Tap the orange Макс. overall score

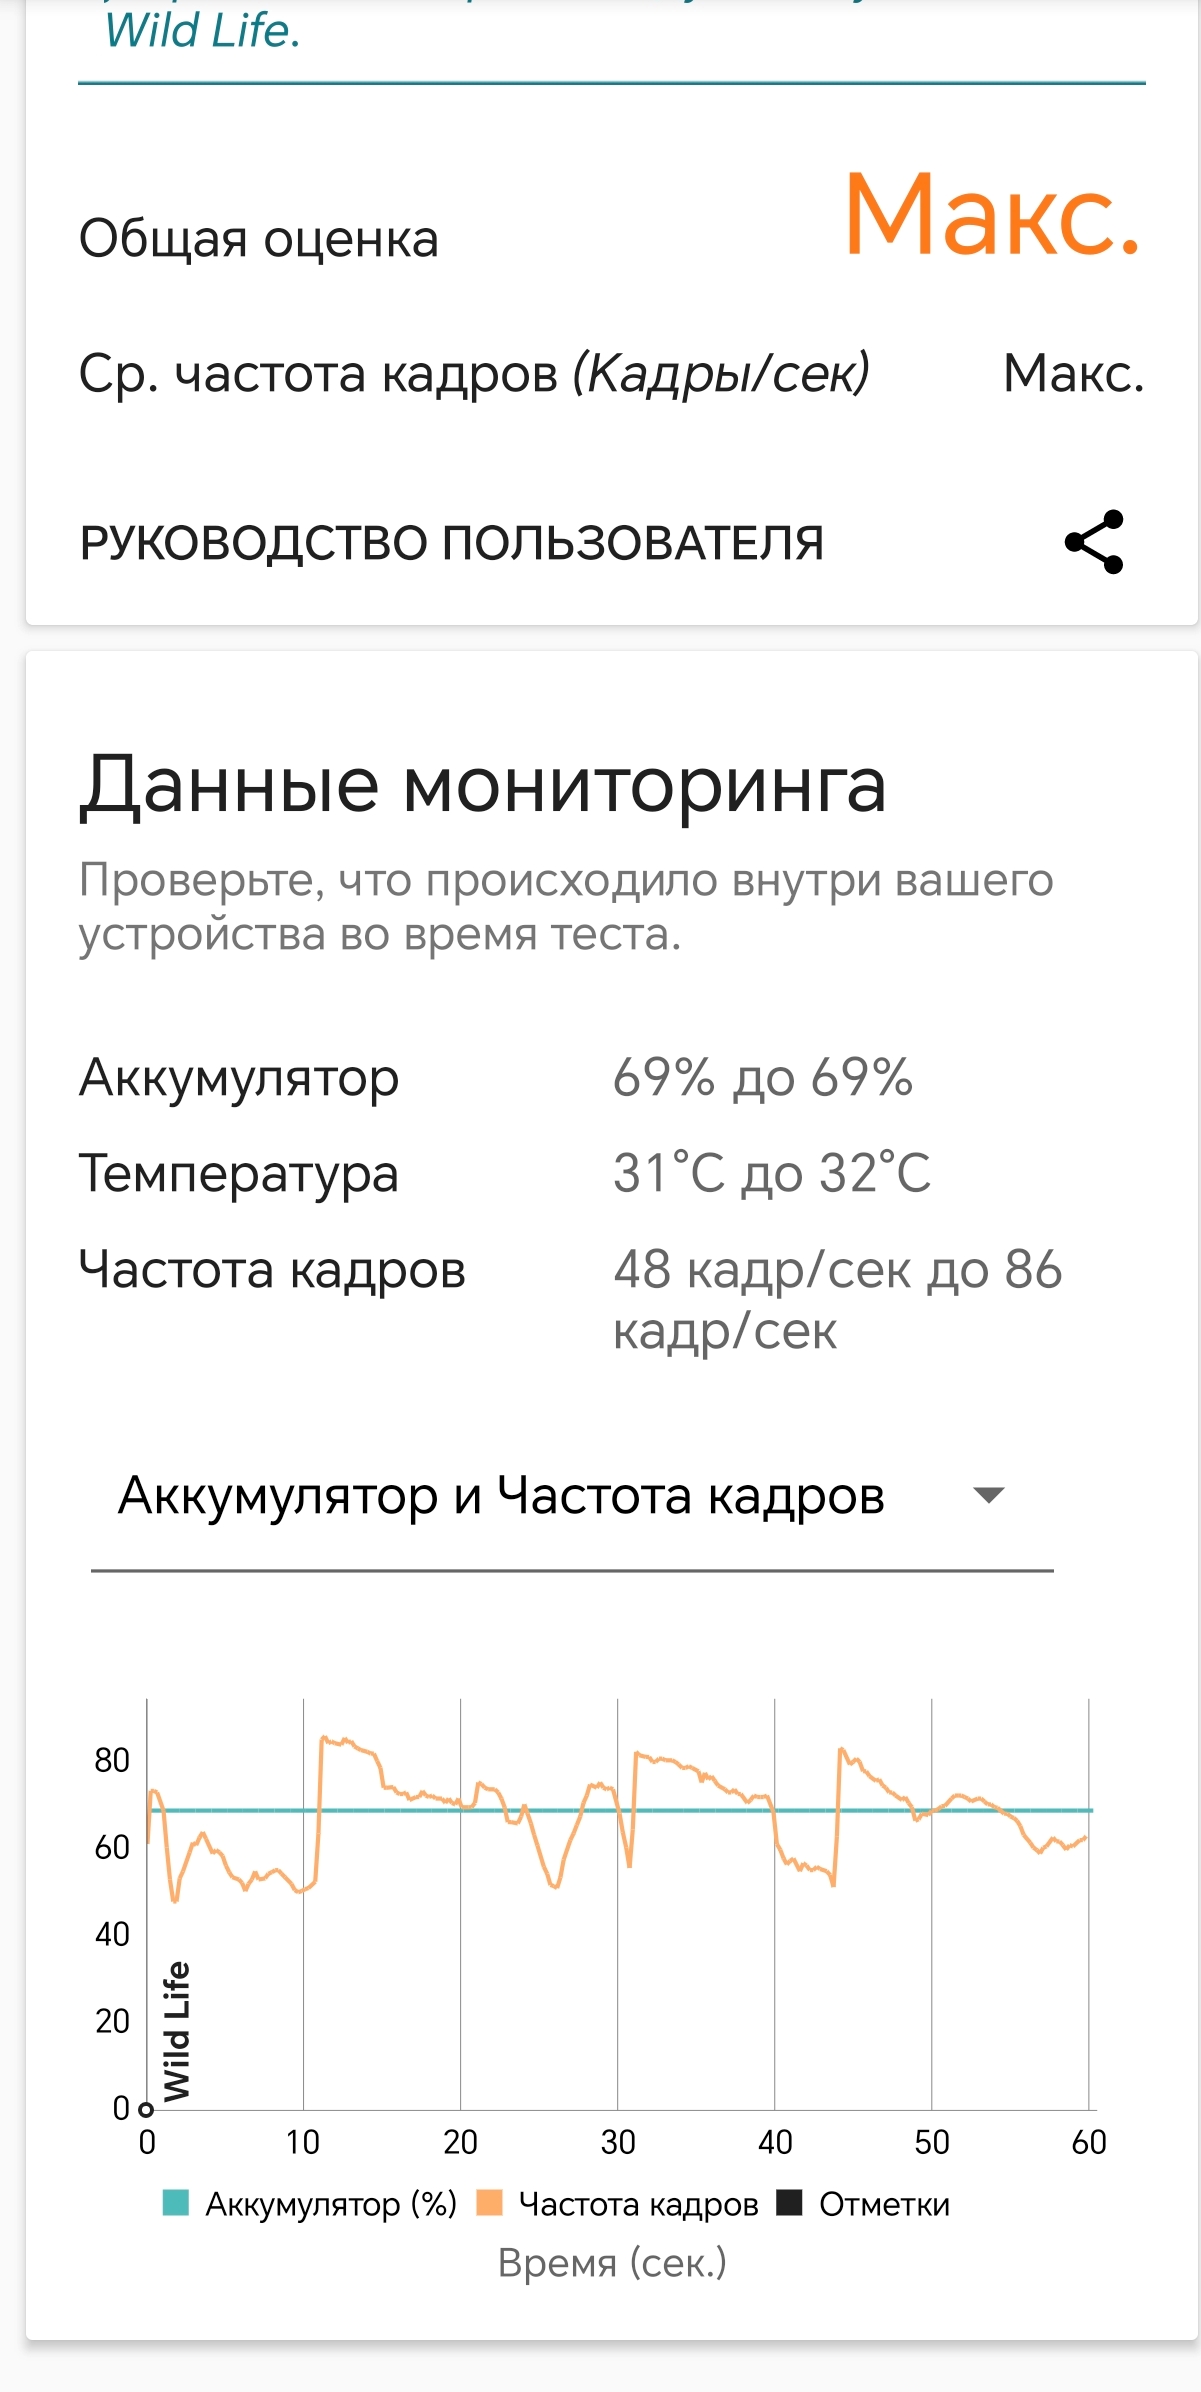point(992,213)
